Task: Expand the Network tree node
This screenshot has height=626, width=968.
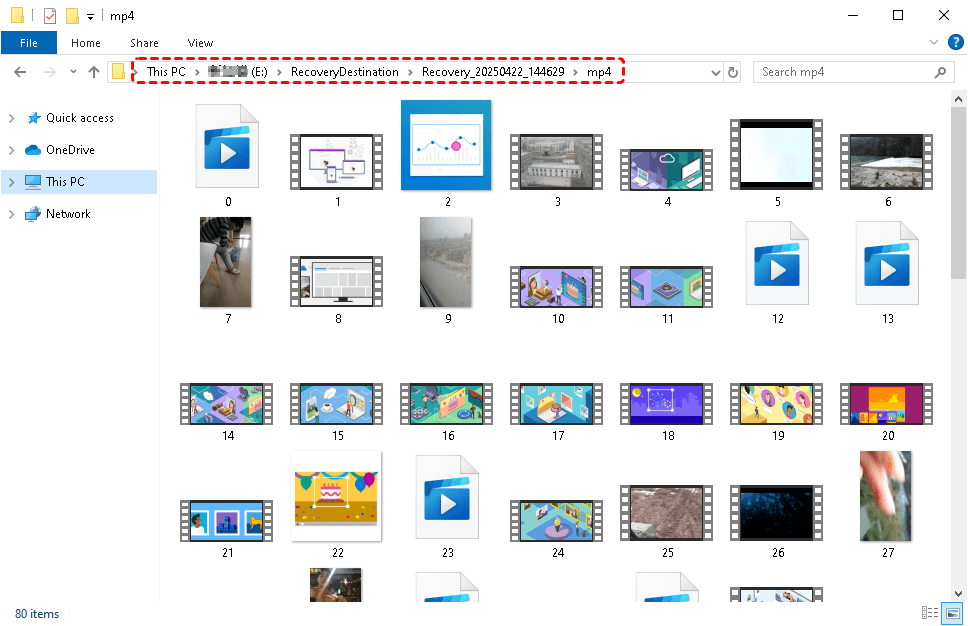Action: [x=11, y=214]
